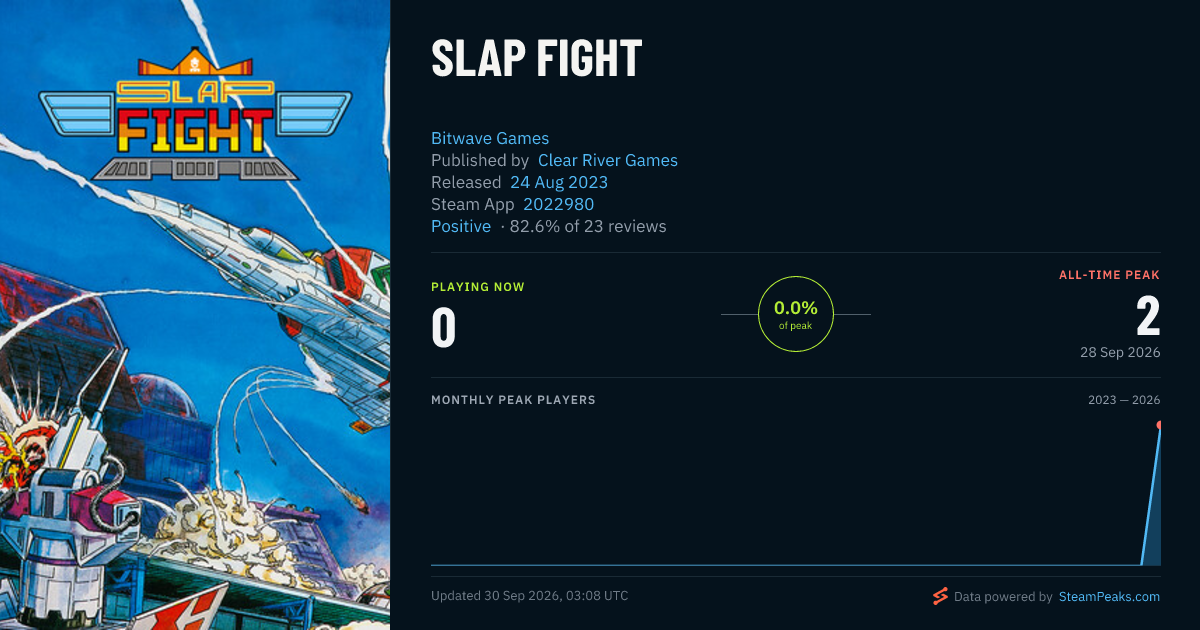Open the SteamPeaks.com link
The image size is (1200, 630).
coord(1109,596)
